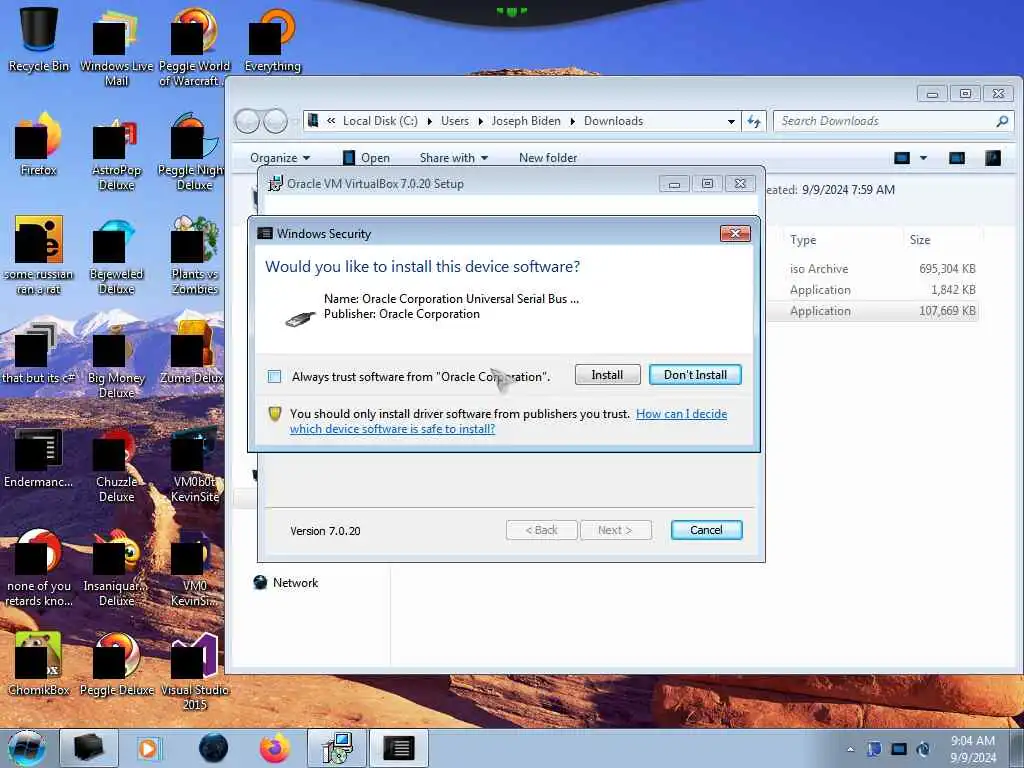The image size is (1024, 768).
Task: Click the Explorer forward navigation button
Action: pos(275,121)
